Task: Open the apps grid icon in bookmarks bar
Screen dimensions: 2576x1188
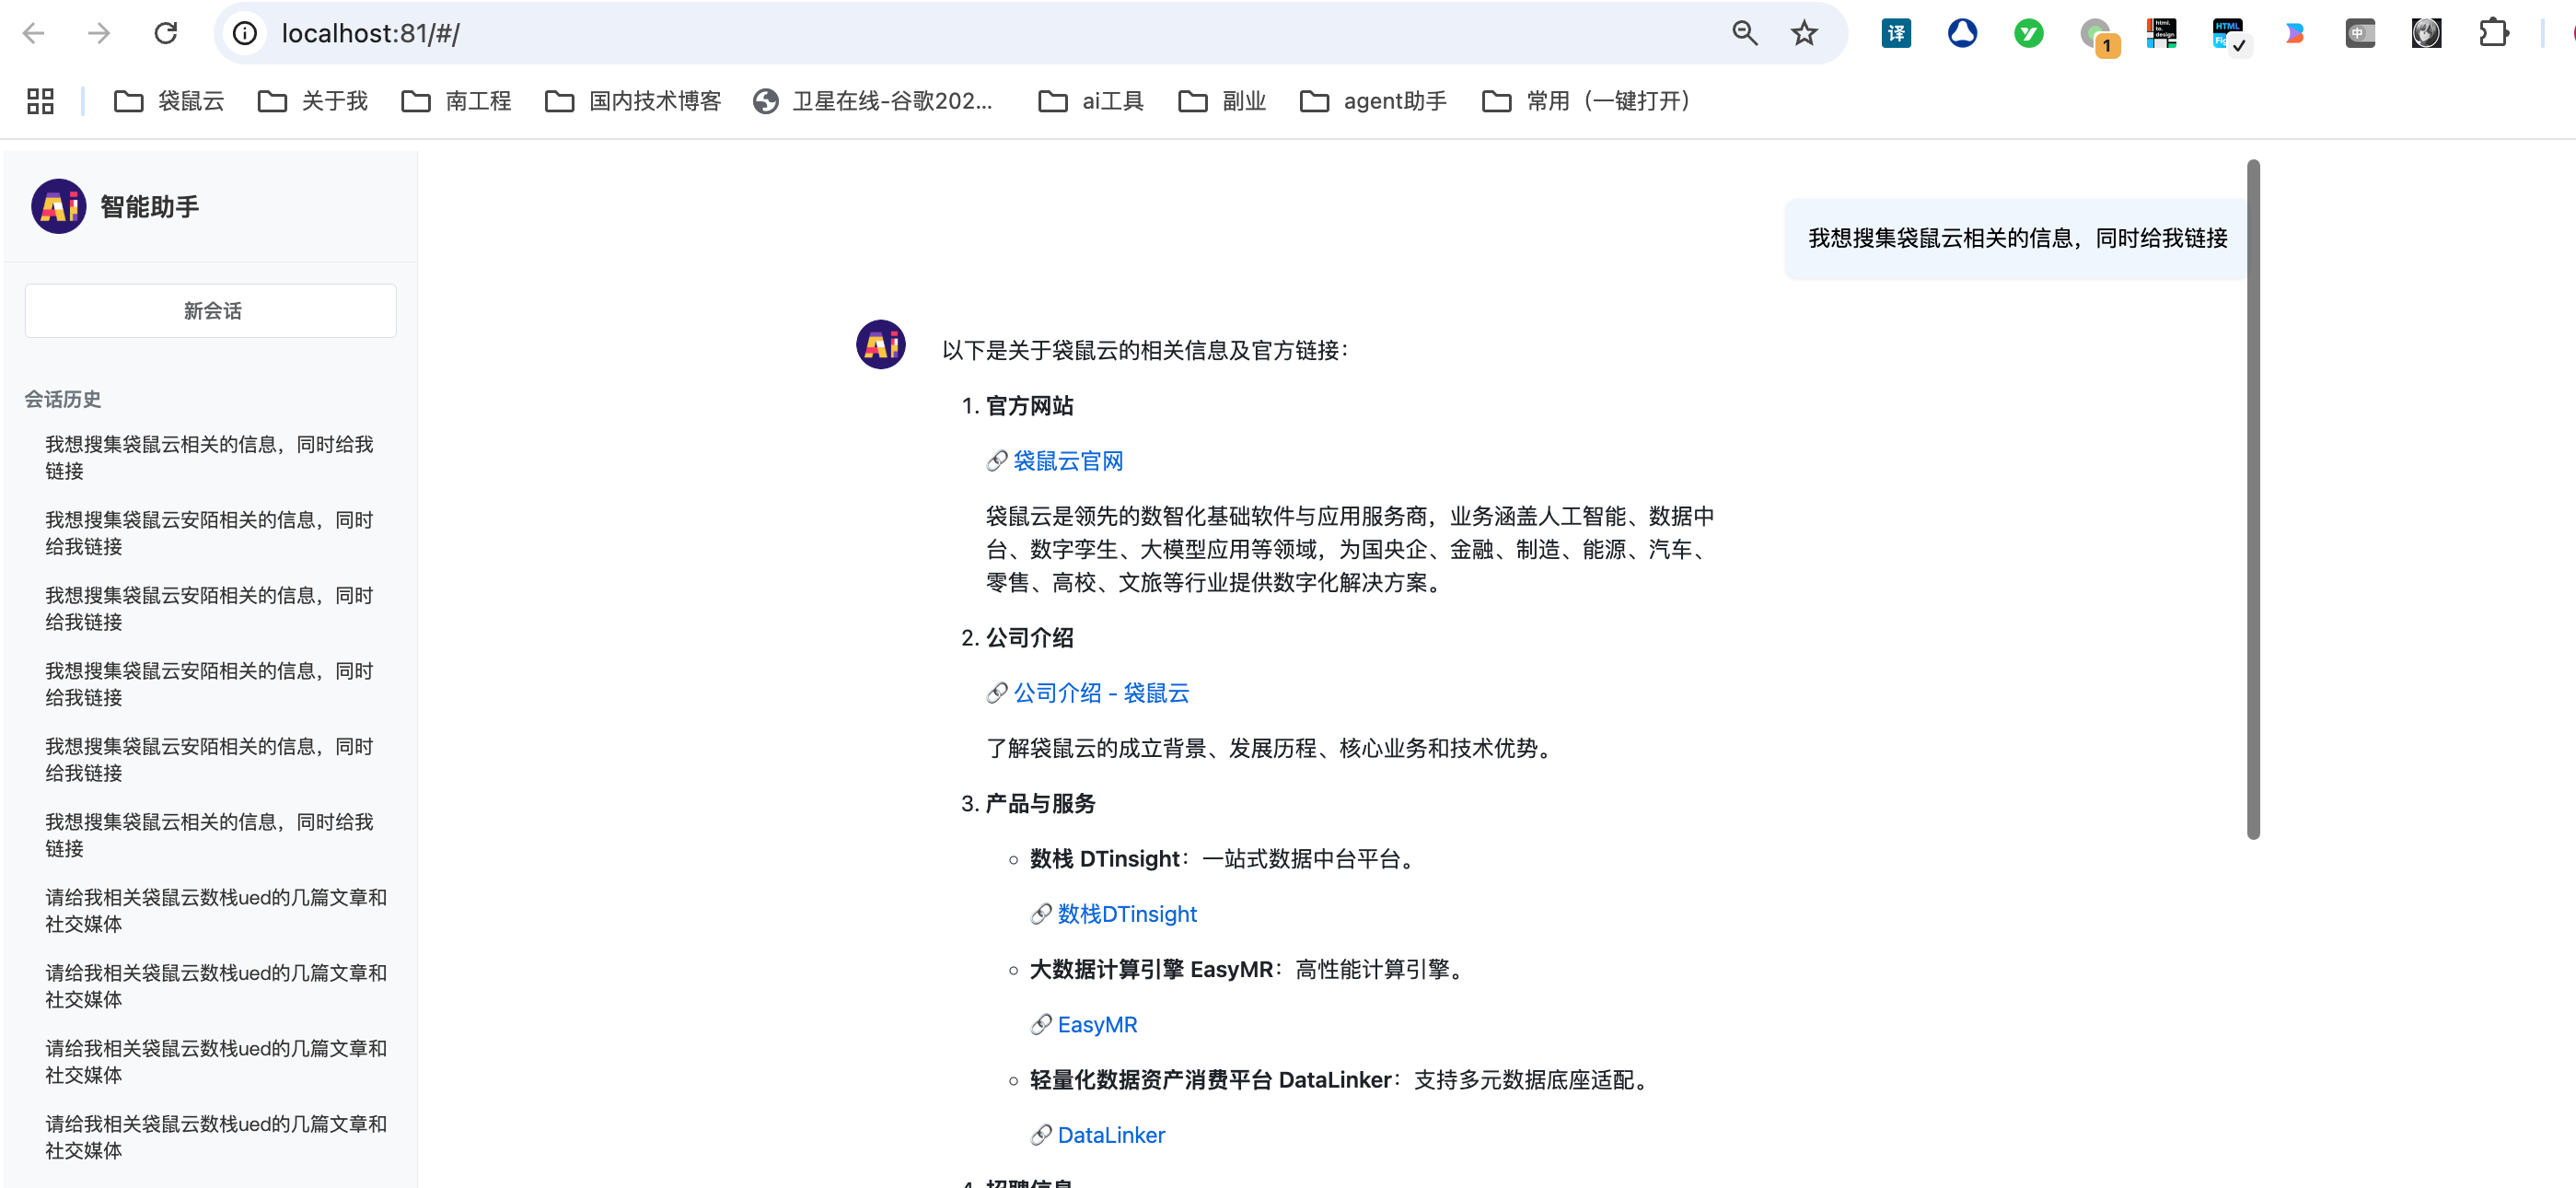Action: coord(40,101)
